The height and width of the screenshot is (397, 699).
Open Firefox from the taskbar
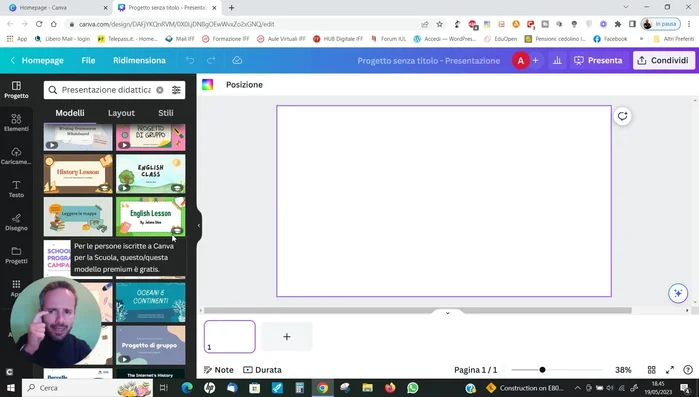click(x=390, y=388)
